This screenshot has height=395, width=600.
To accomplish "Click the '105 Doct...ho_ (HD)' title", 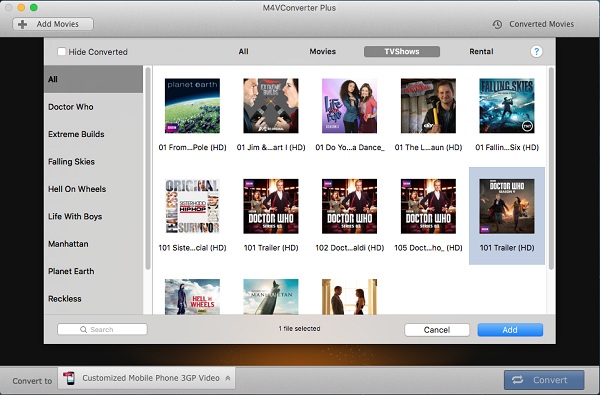I will 428,248.
